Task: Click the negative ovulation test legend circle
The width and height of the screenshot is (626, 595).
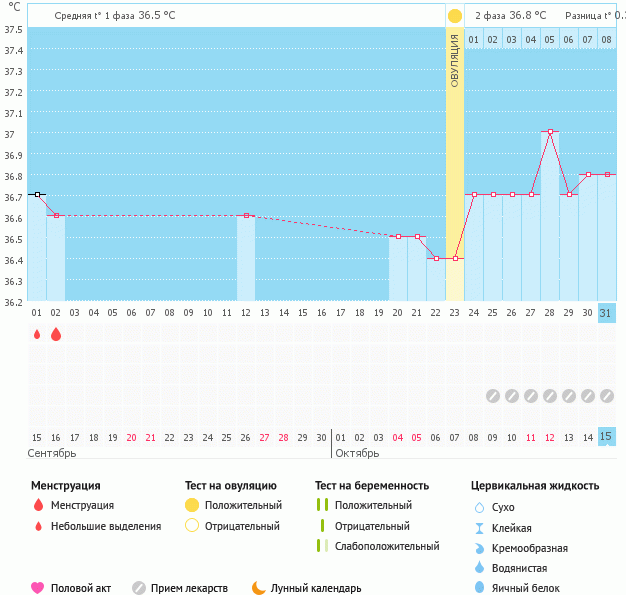Action: pos(192,526)
